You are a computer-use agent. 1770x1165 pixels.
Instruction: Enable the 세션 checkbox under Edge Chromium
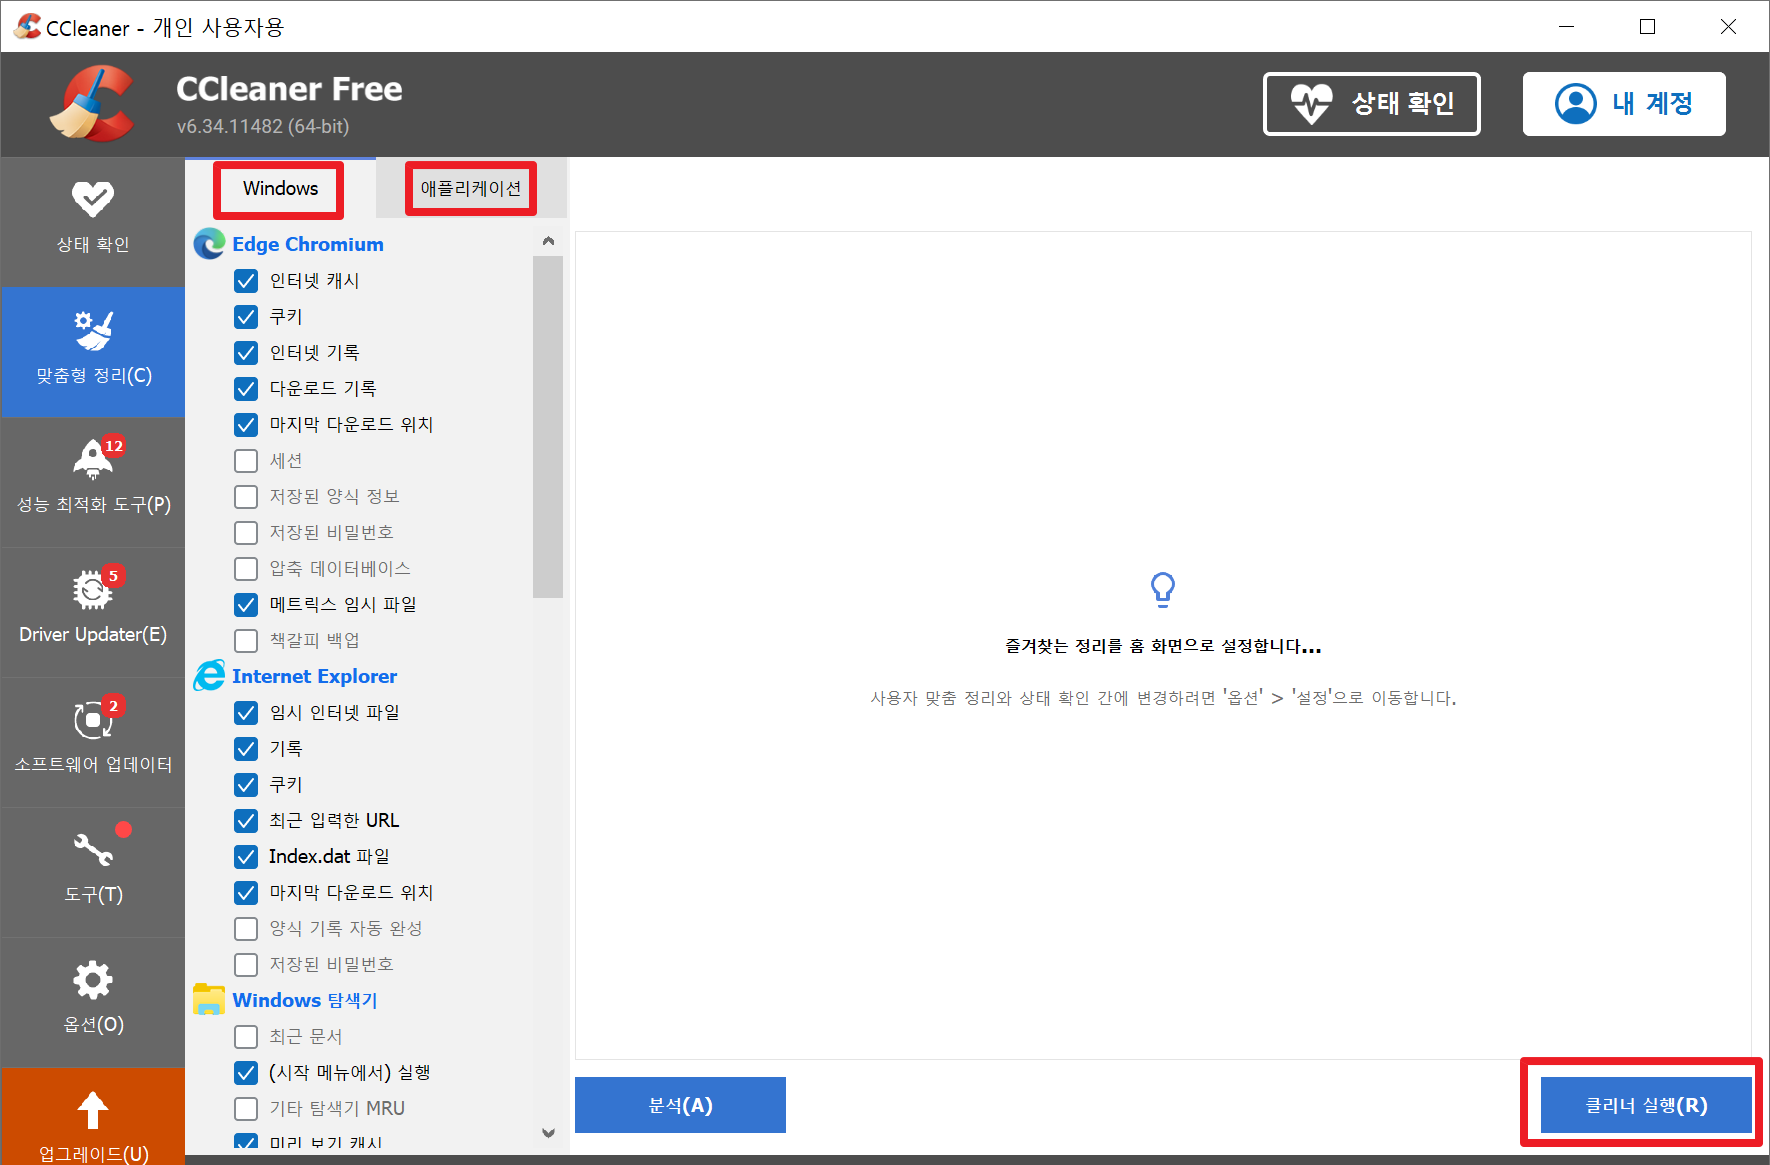[246, 460]
